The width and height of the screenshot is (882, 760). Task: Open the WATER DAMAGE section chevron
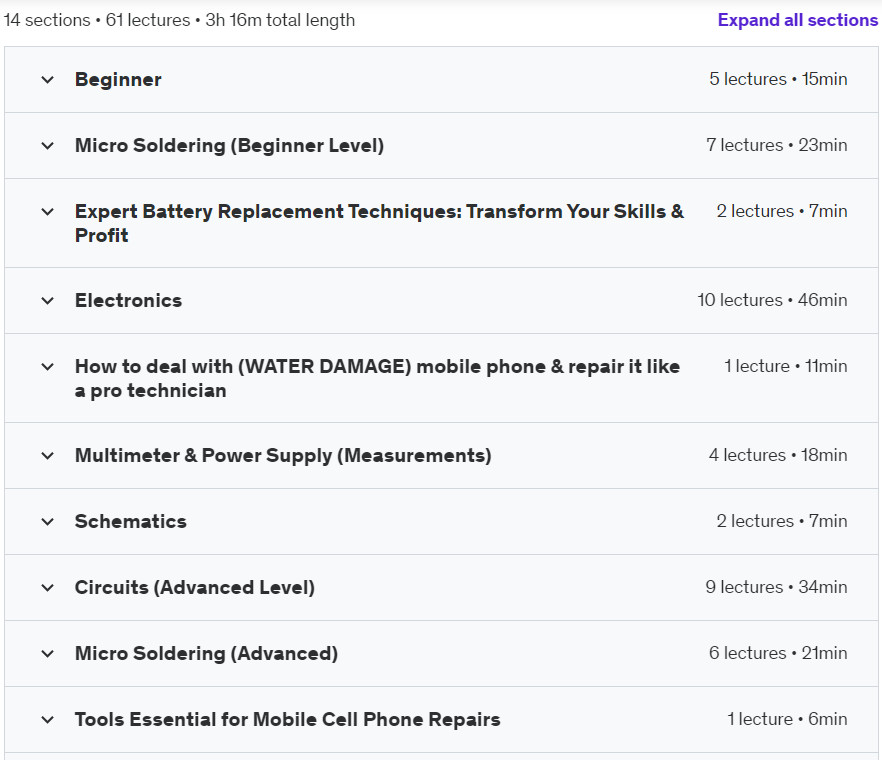tap(48, 367)
